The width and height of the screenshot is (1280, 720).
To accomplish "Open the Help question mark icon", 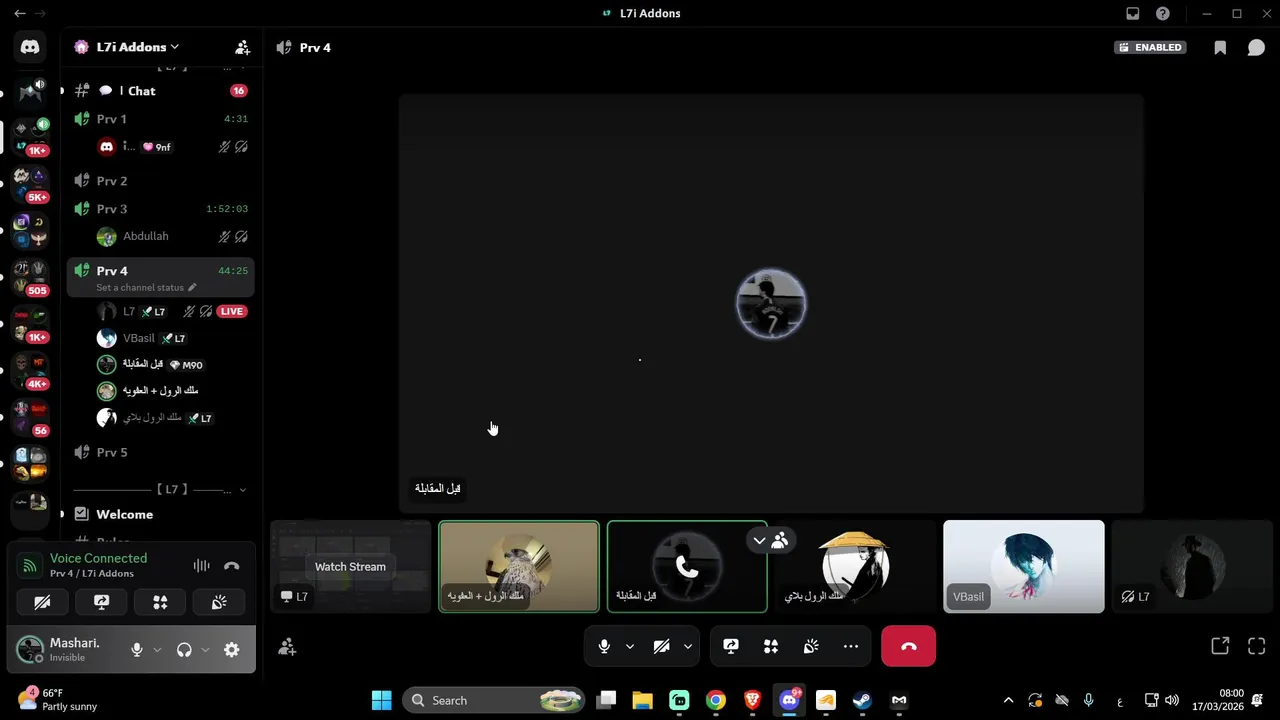I will click(1163, 14).
